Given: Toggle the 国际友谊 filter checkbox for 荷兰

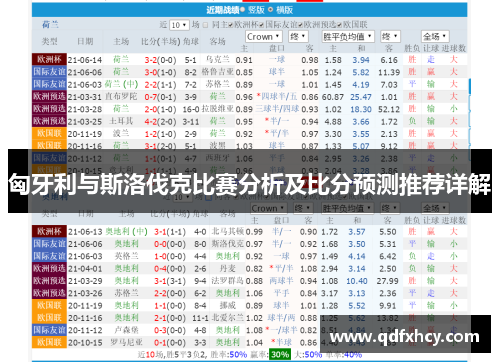Looking at the screenshot, I should 261,25.
